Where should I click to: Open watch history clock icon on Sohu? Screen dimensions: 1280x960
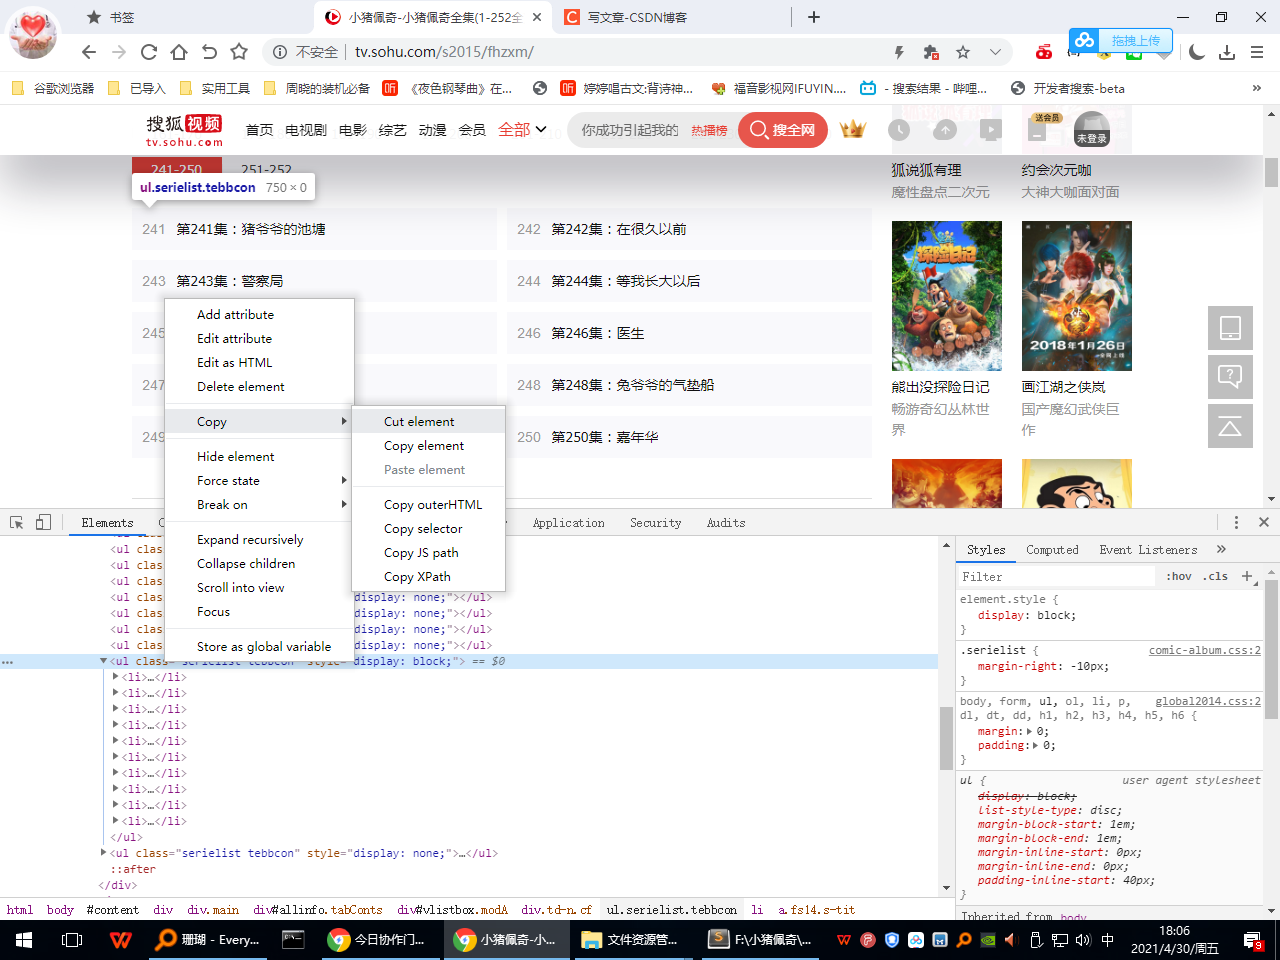pos(899,130)
